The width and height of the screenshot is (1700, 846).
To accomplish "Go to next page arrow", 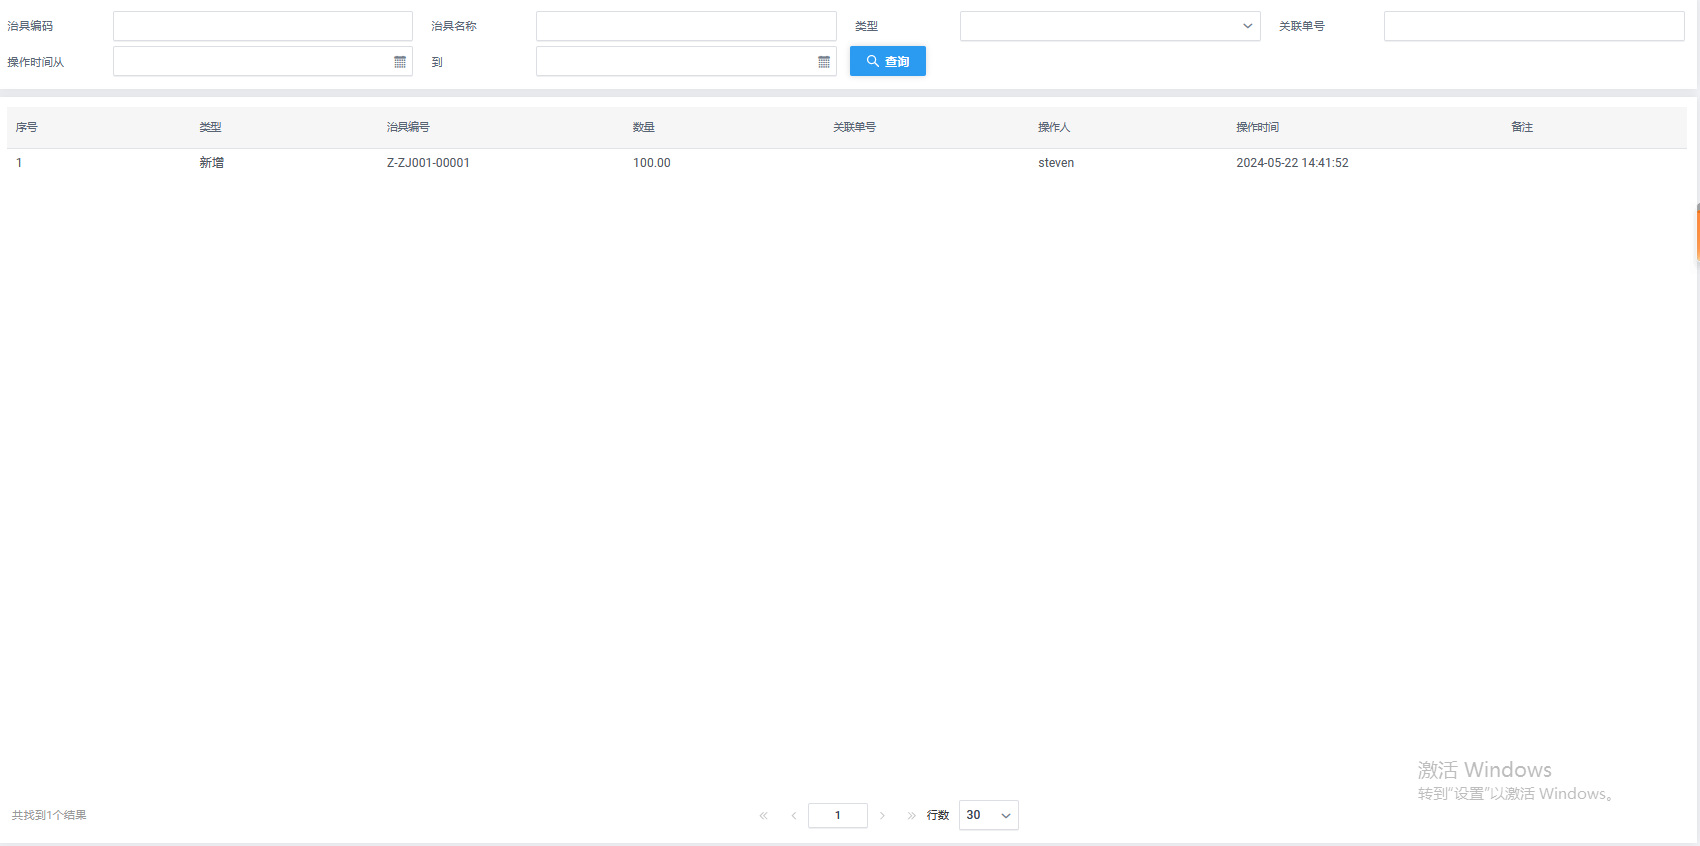I will pyautogui.click(x=882, y=815).
